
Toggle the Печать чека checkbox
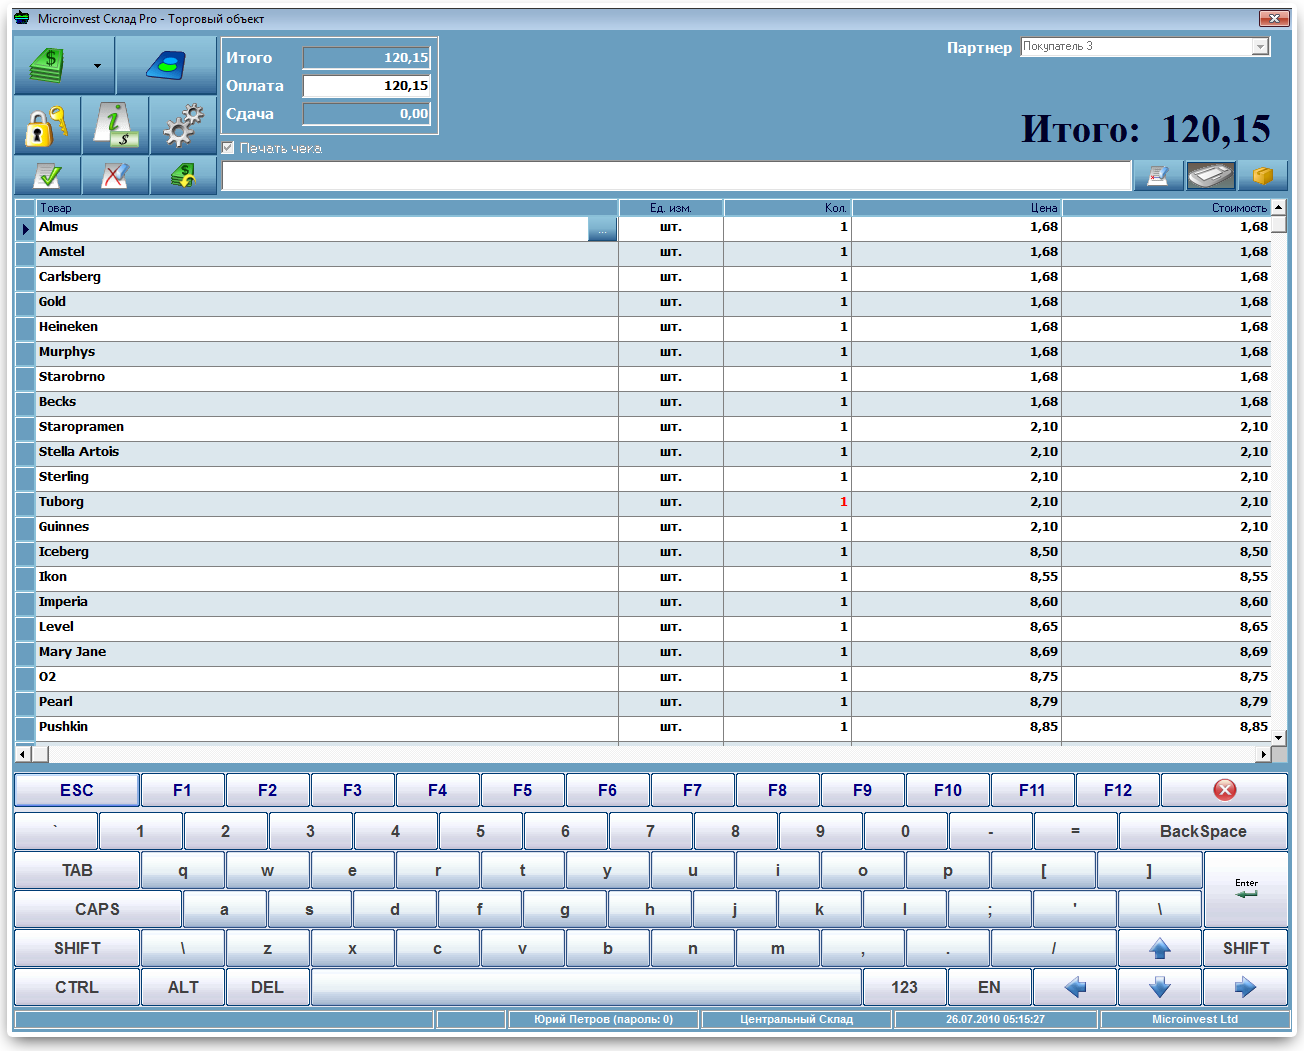click(228, 148)
